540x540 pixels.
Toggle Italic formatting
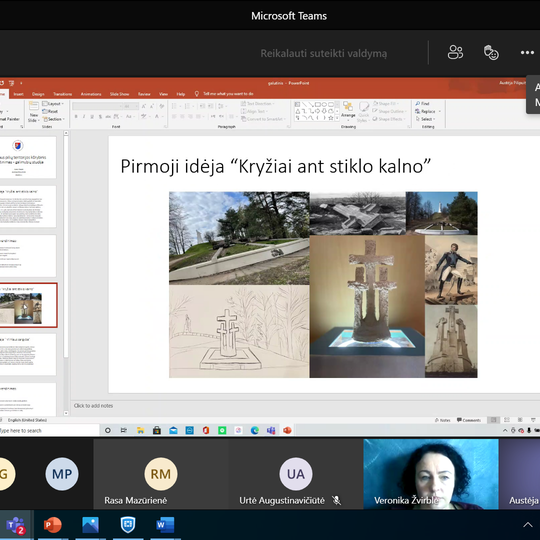(x=84, y=117)
